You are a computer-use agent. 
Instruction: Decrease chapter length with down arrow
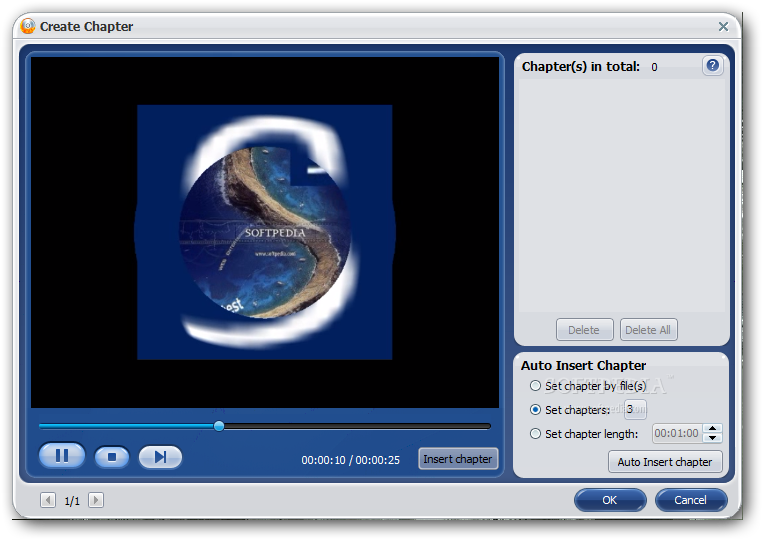[x=712, y=438]
